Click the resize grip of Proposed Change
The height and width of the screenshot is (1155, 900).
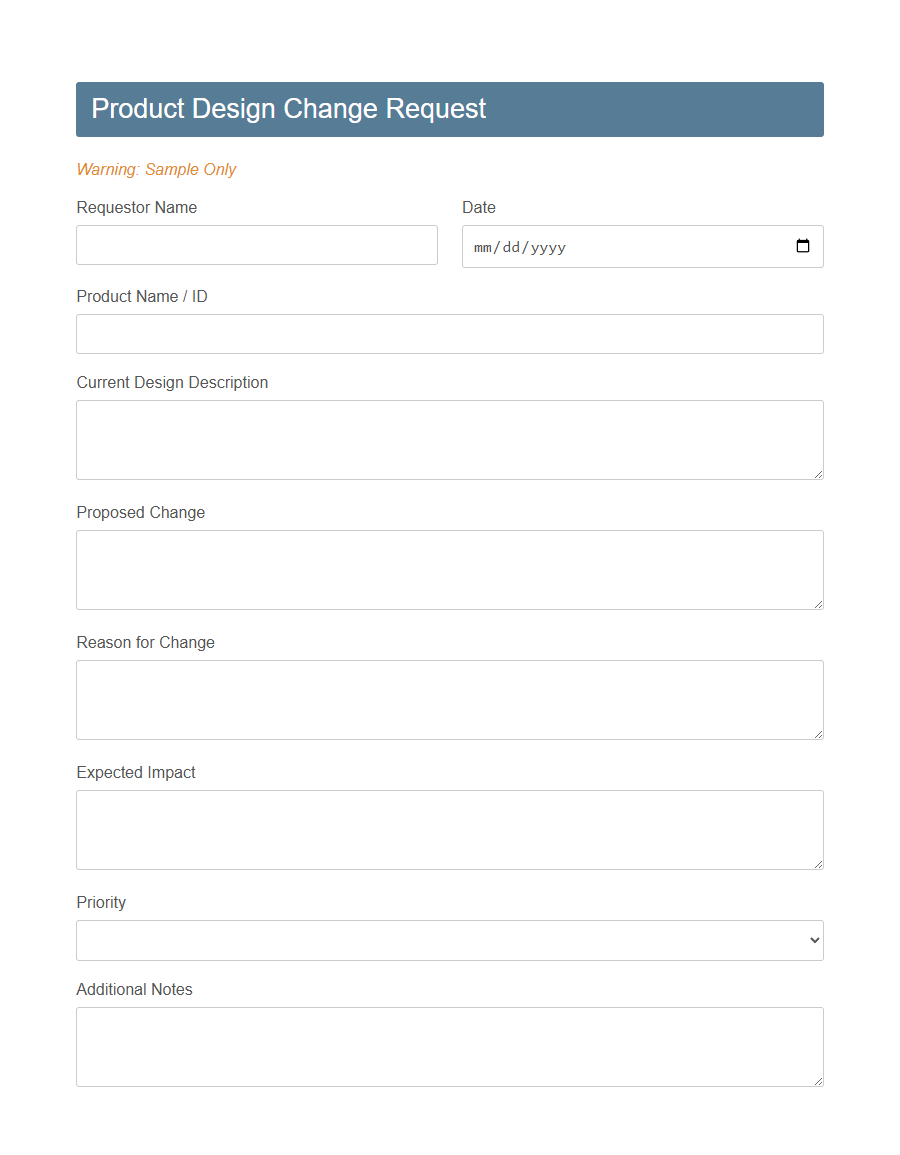pyautogui.click(x=818, y=603)
